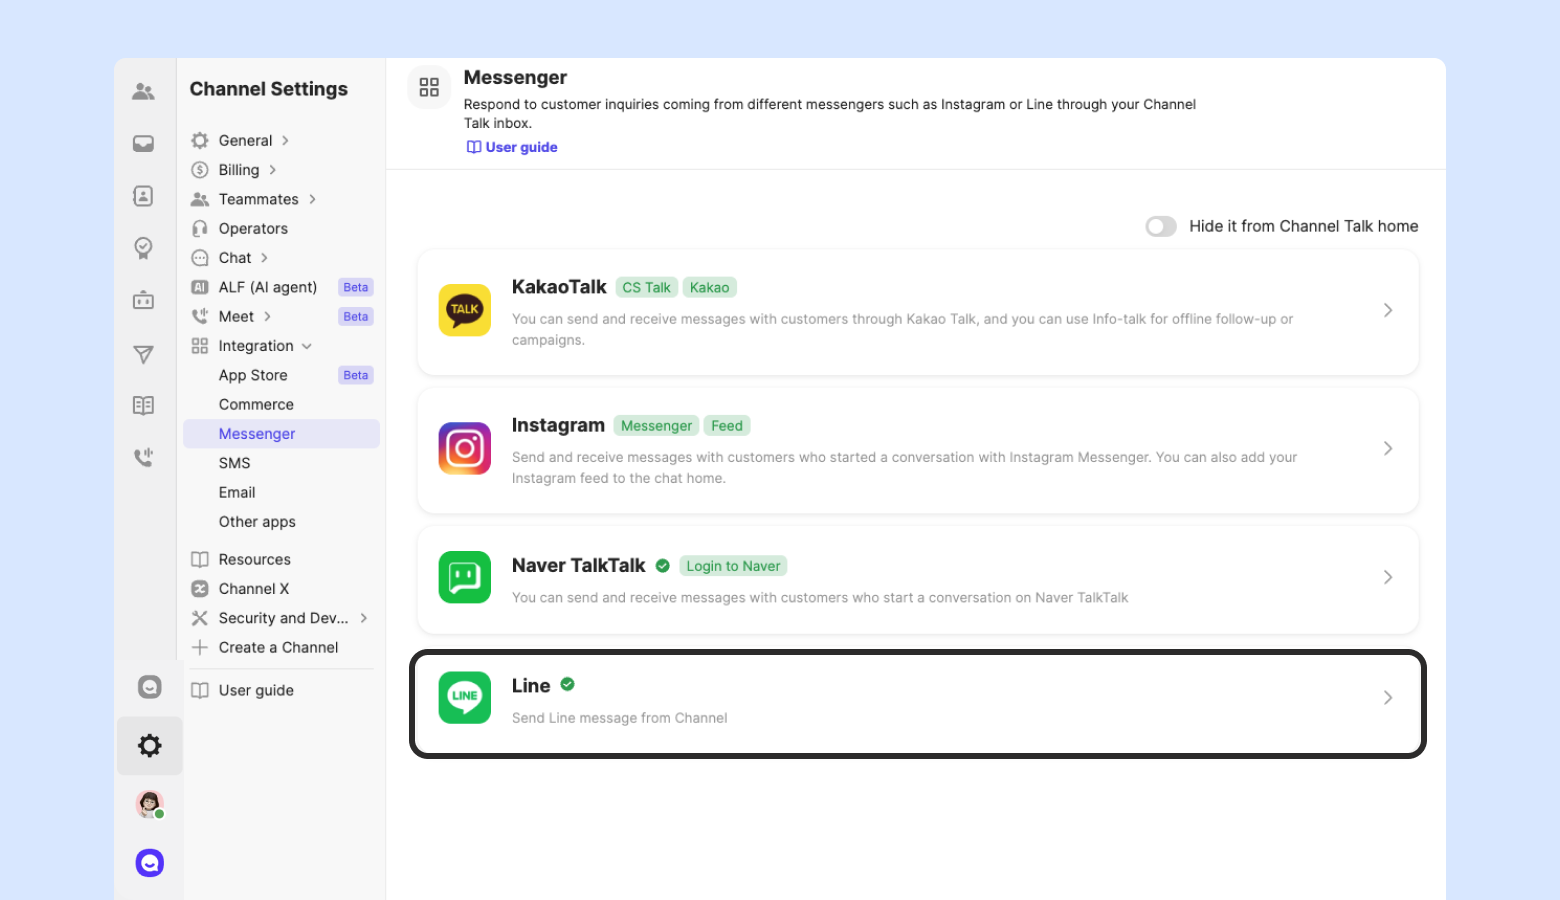Open the phone call icon in left rail

143,458
